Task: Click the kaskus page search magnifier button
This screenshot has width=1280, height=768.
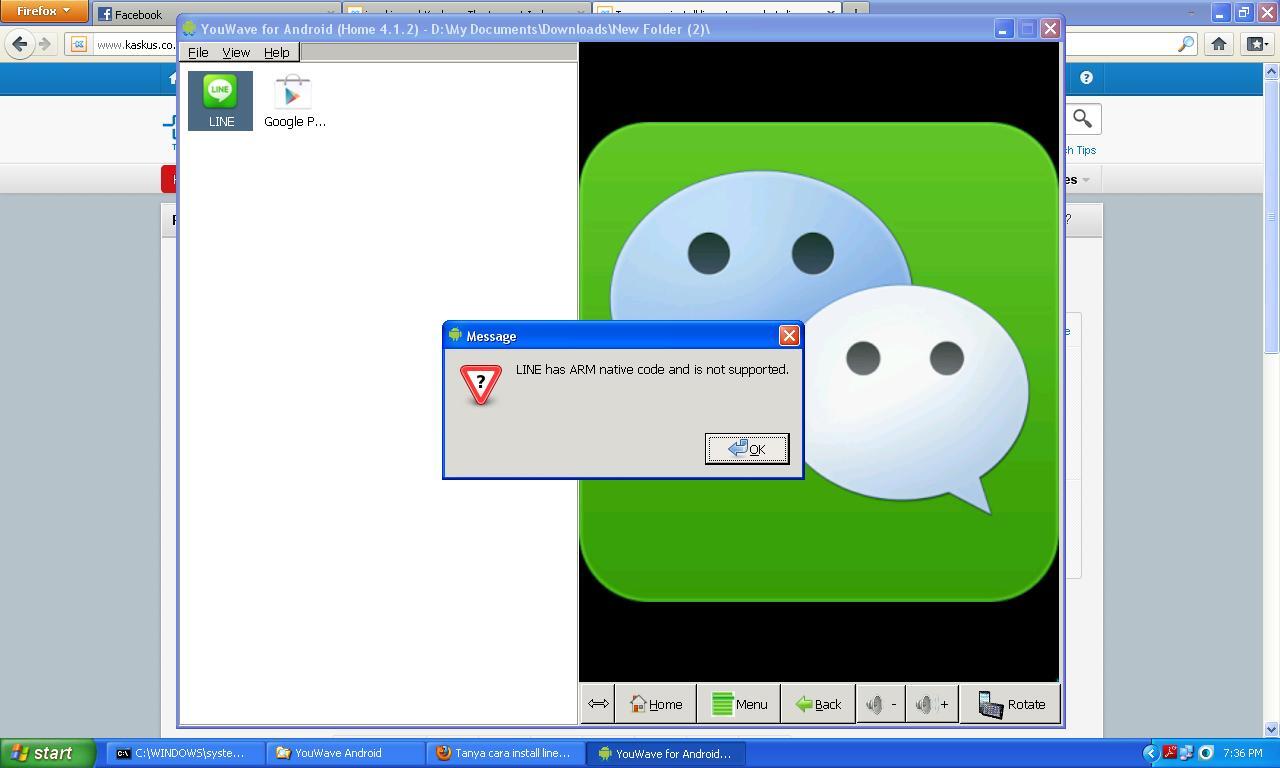Action: (1082, 119)
